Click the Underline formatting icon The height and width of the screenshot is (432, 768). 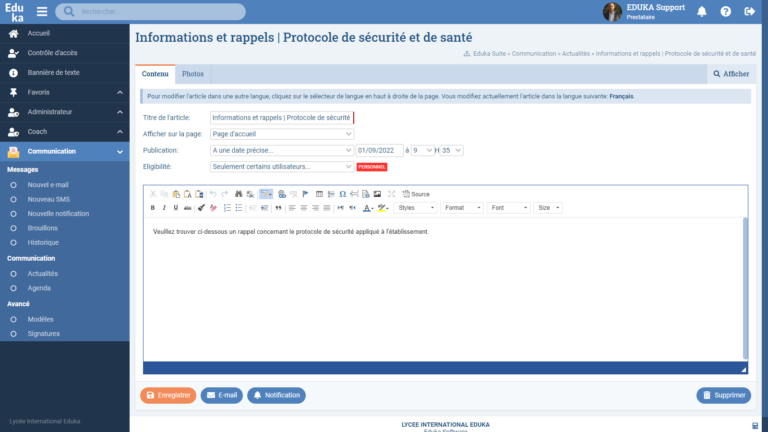(x=176, y=208)
